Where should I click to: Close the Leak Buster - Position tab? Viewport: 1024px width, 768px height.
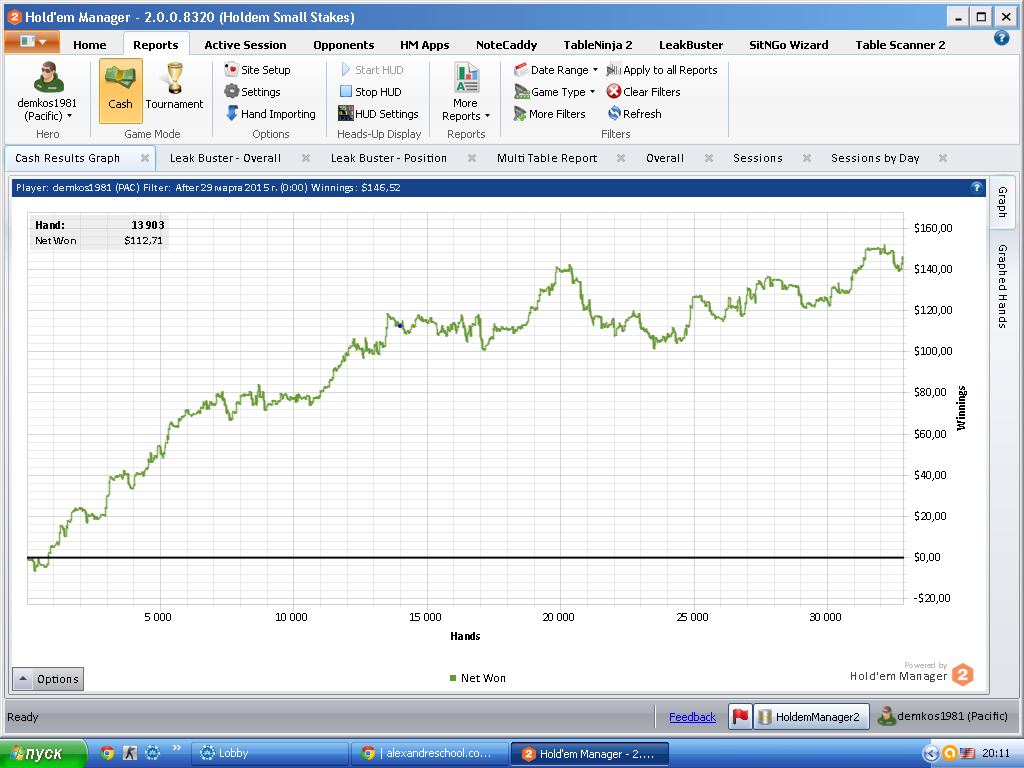point(472,158)
